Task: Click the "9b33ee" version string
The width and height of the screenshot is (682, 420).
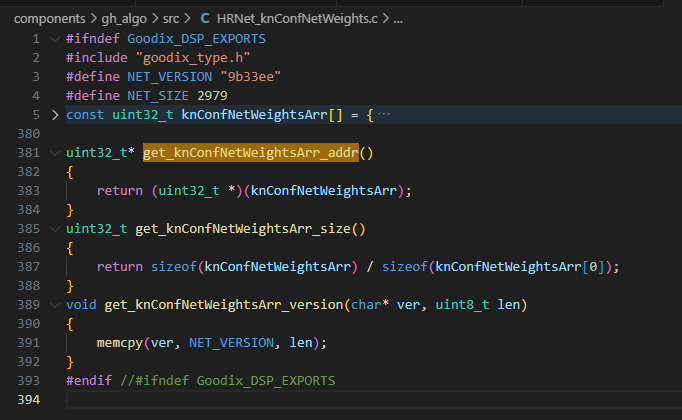Action: [251, 77]
